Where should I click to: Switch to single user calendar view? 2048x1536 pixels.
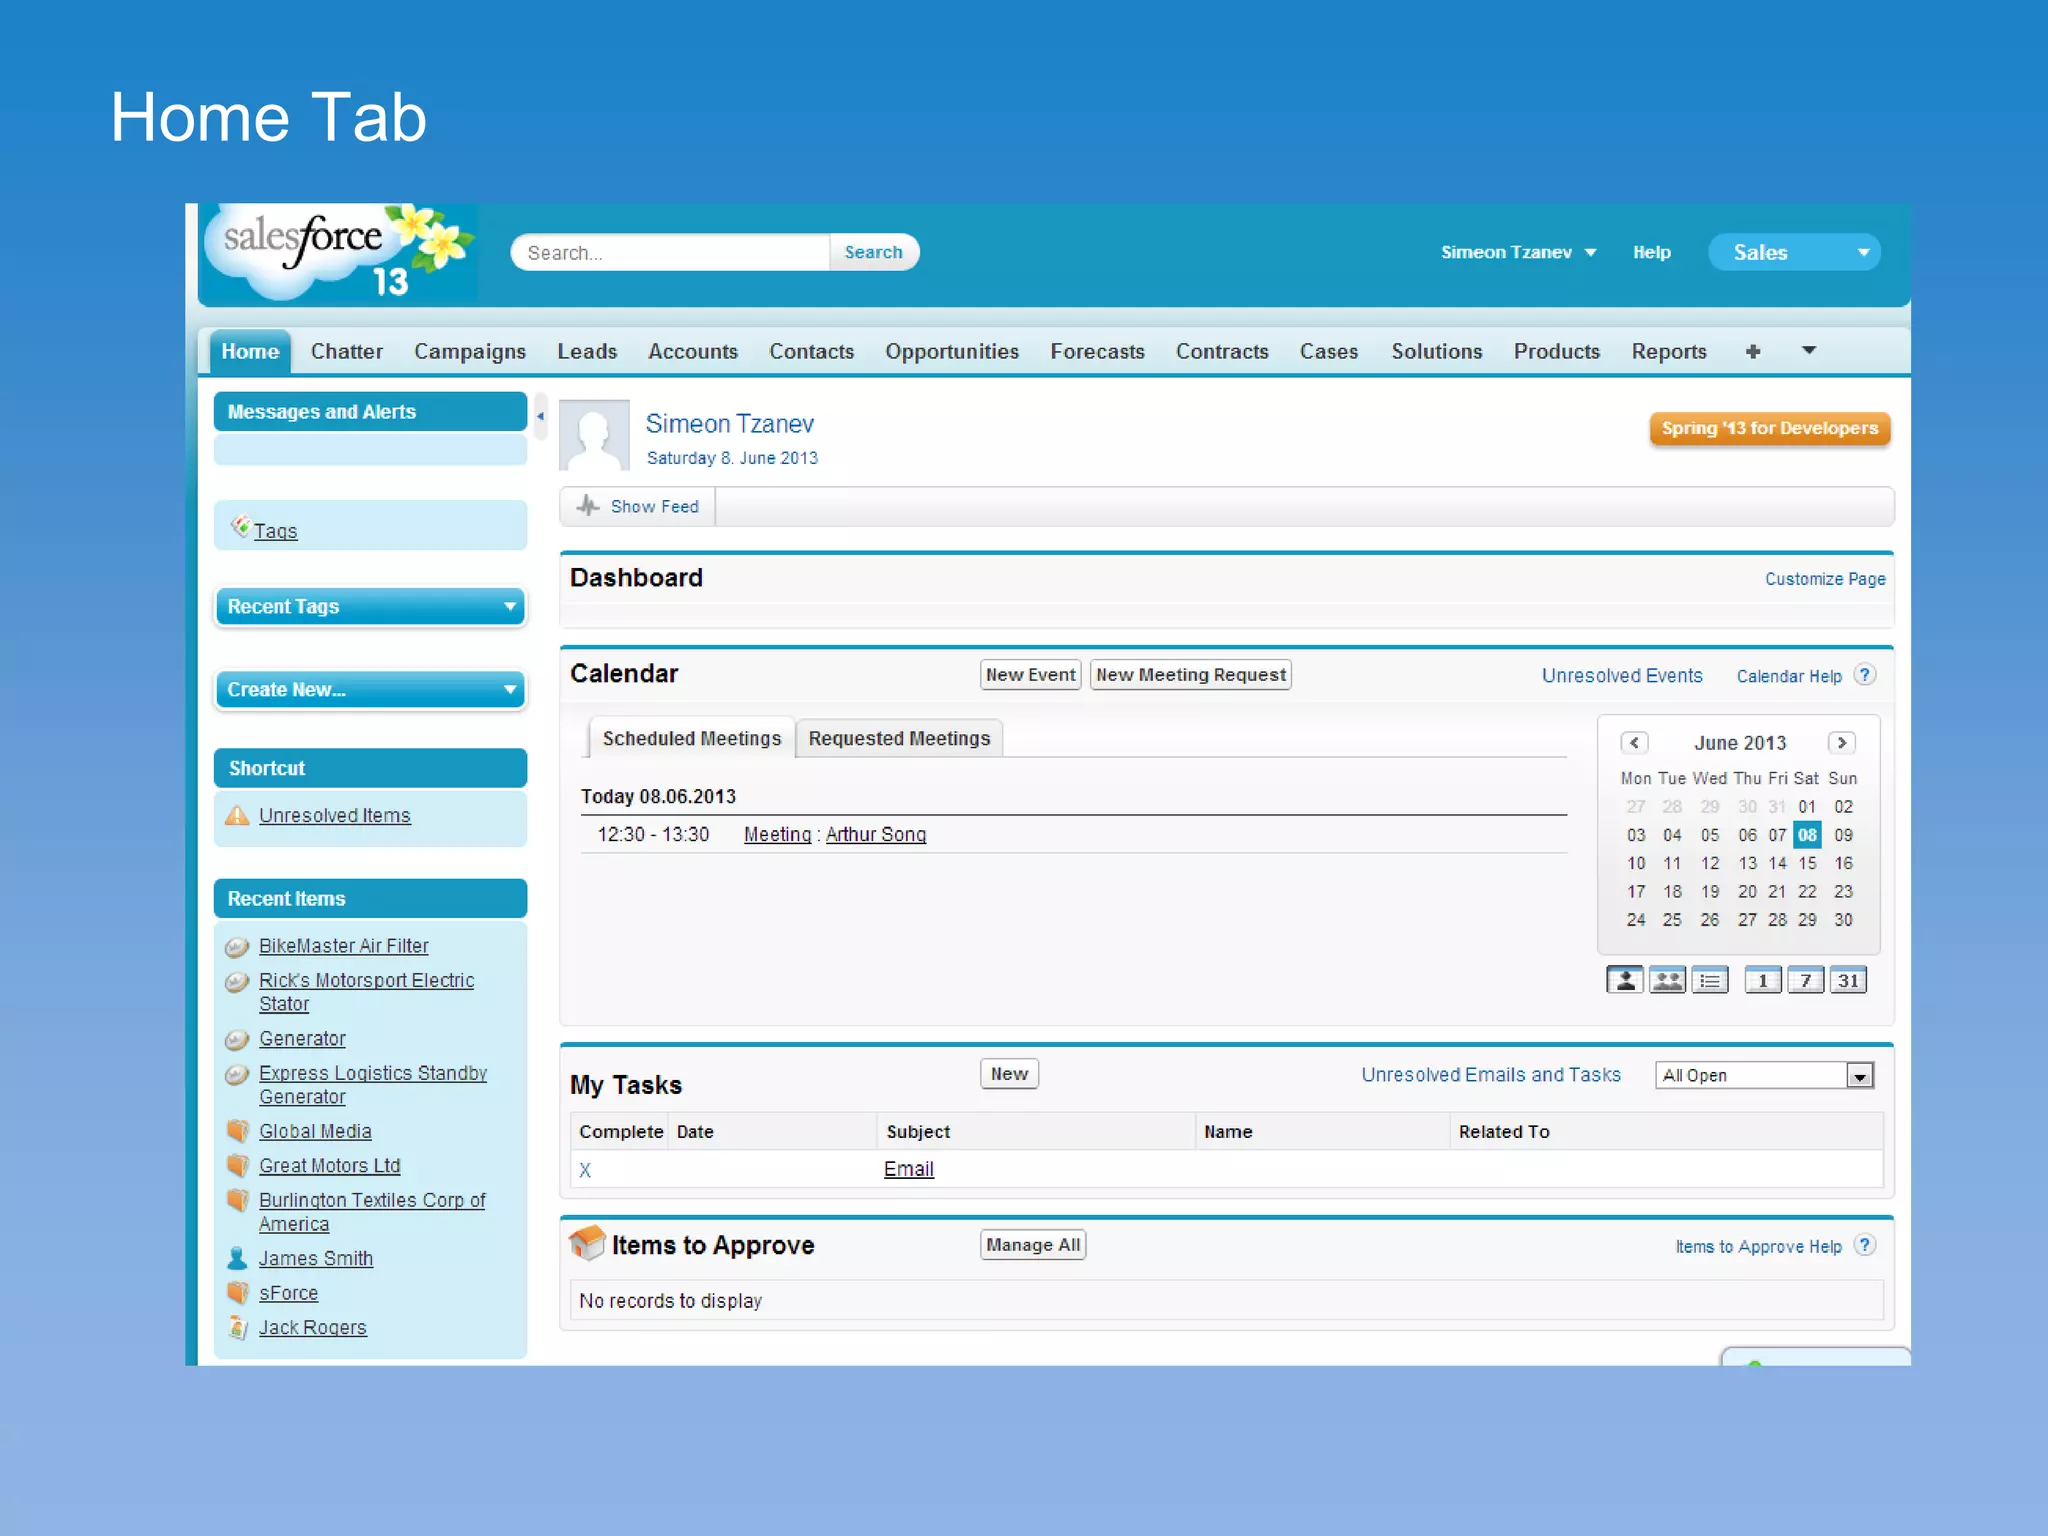pyautogui.click(x=1625, y=980)
